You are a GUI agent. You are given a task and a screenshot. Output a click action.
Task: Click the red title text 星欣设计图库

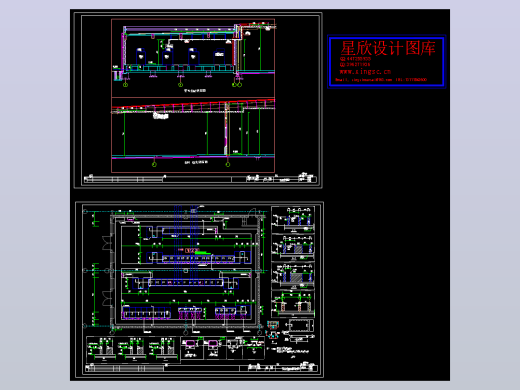coord(388,48)
